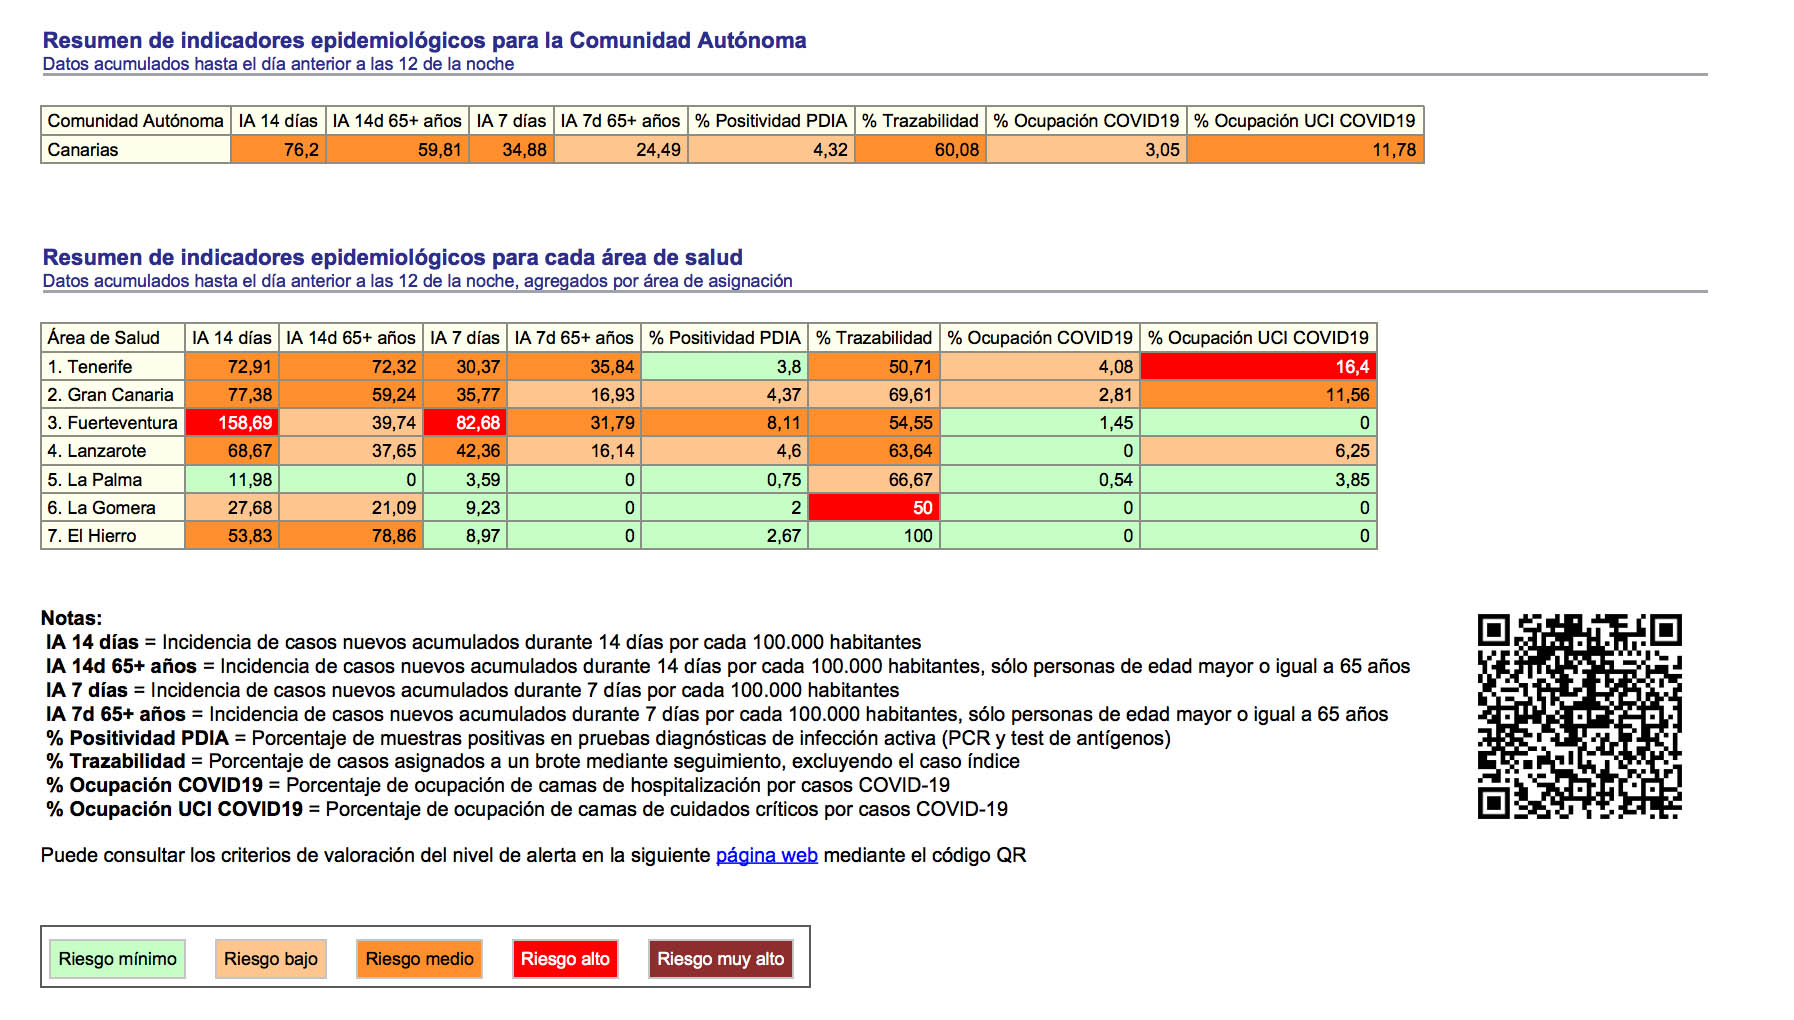Select the 3. Fuerteventura row label
This screenshot has height=1020, width=1794.
click(113, 423)
